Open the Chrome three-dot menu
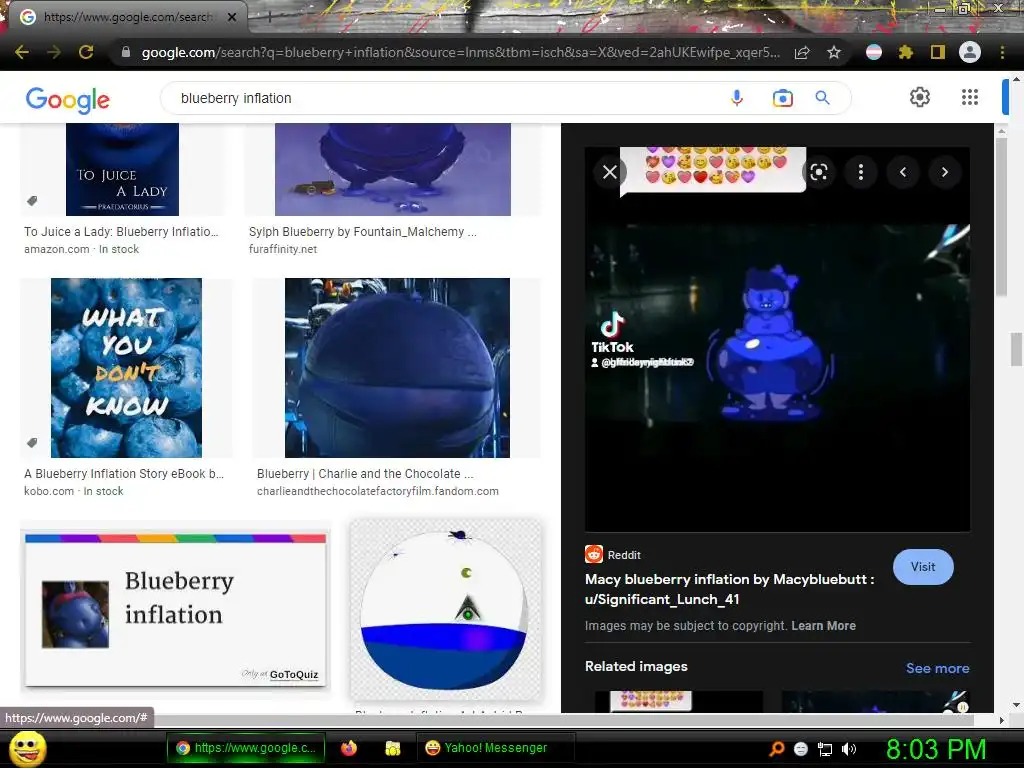 coord(1002,52)
